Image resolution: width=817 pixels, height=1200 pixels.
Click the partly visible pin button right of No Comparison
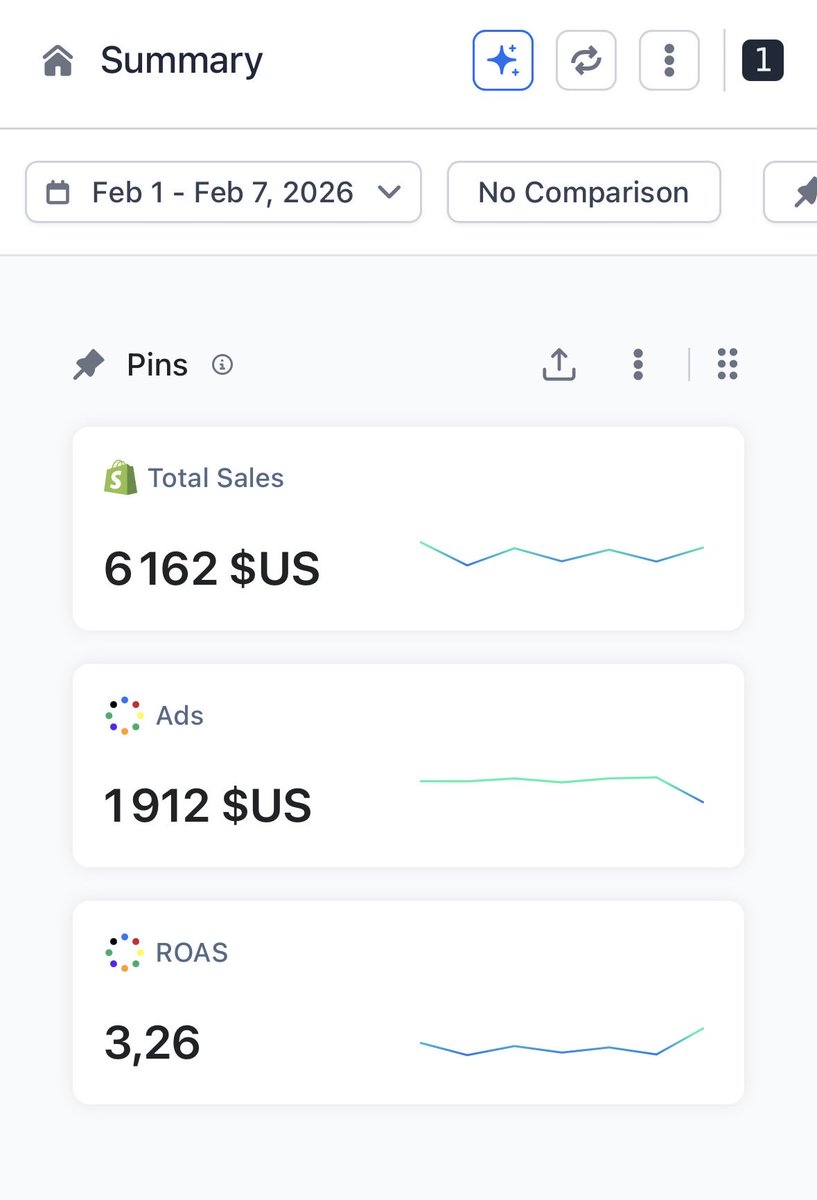pyautogui.click(x=791, y=192)
